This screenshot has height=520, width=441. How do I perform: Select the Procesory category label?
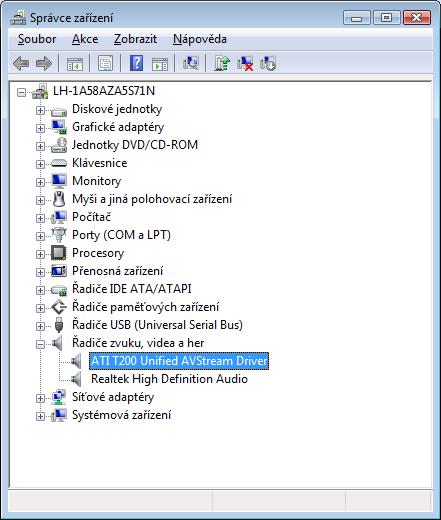click(98, 253)
